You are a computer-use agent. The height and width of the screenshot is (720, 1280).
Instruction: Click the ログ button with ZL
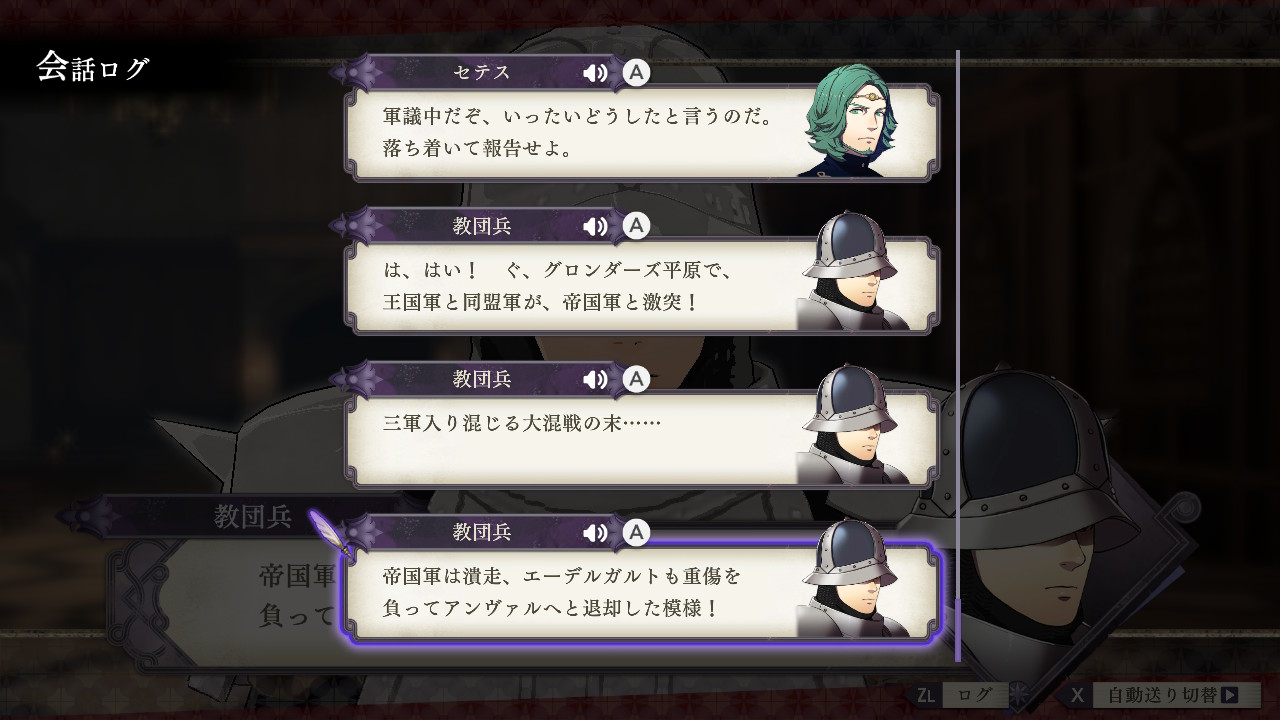pos(976,694)
